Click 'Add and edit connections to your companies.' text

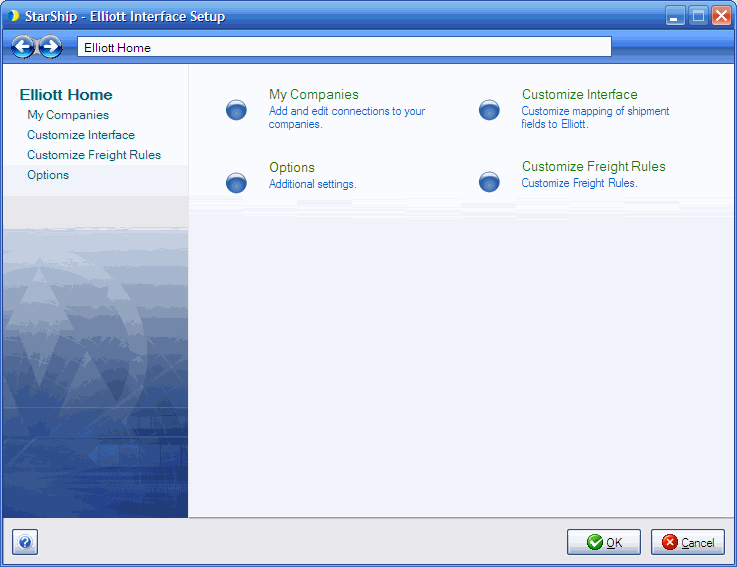click(347, 118)
